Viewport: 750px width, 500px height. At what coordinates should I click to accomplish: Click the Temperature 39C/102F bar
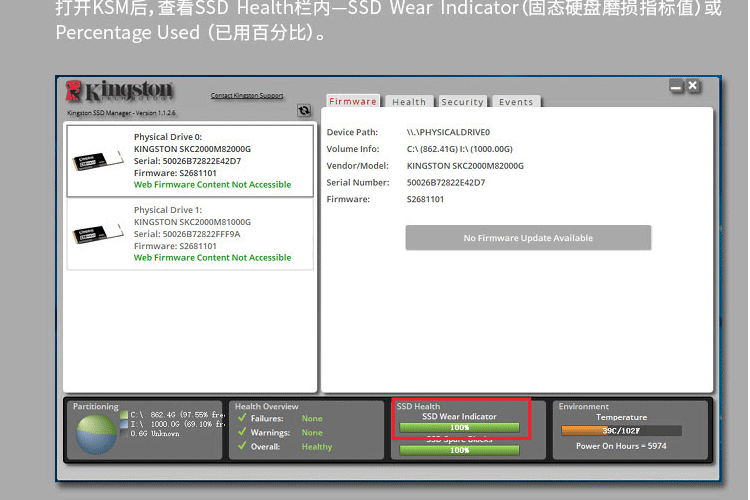[x=621, y=431]
